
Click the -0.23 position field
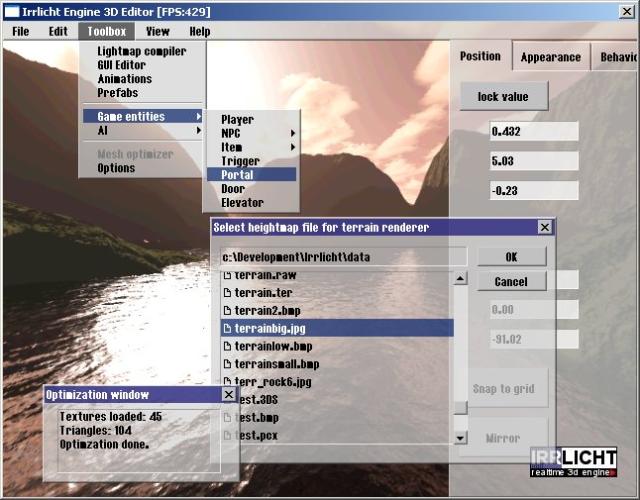[x=534, y=191]
